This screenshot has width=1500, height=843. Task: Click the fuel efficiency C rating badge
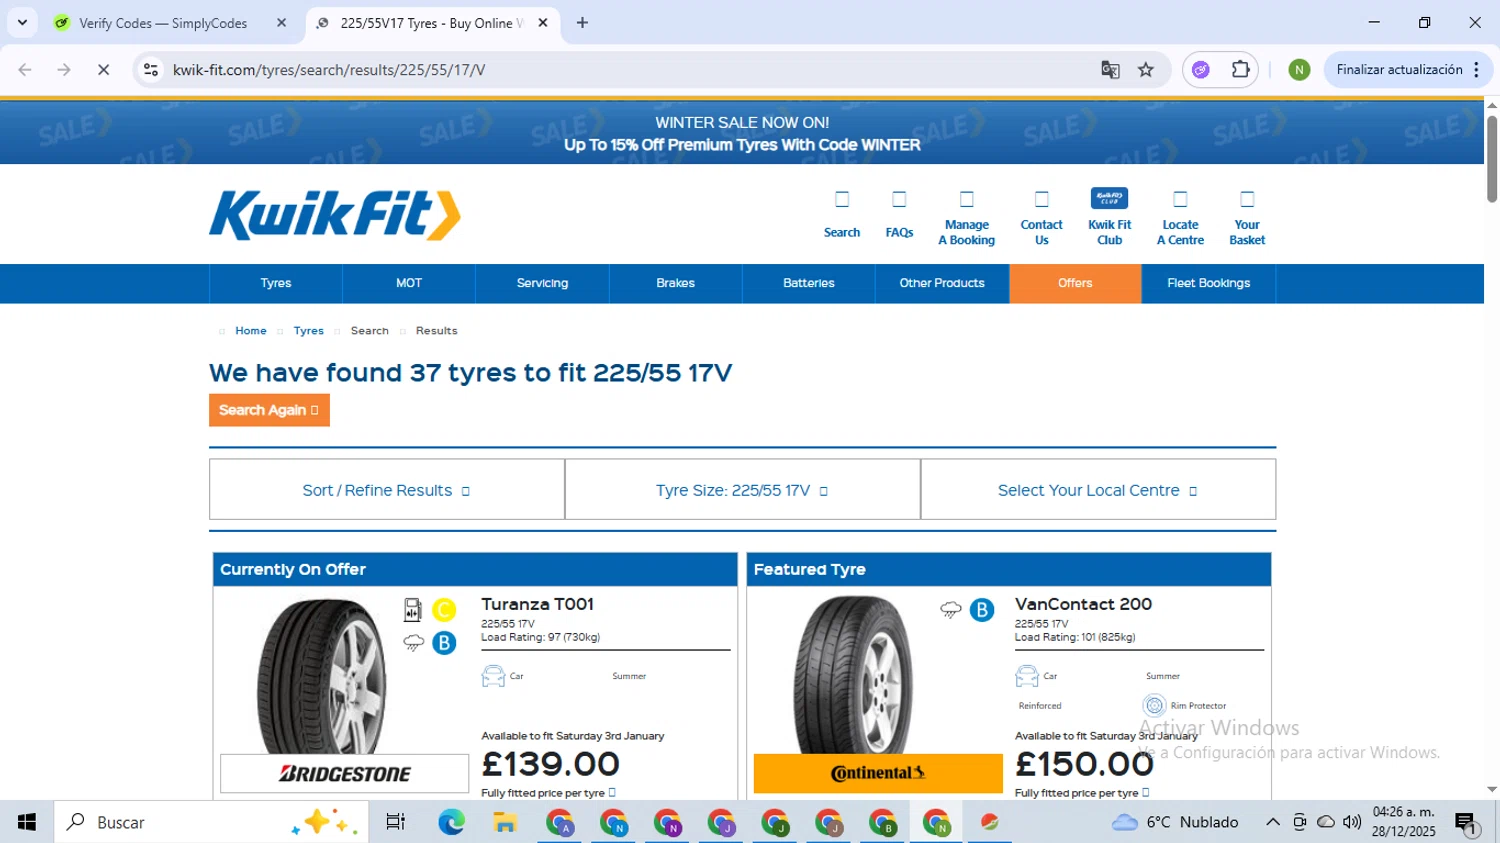click(444, 610)
